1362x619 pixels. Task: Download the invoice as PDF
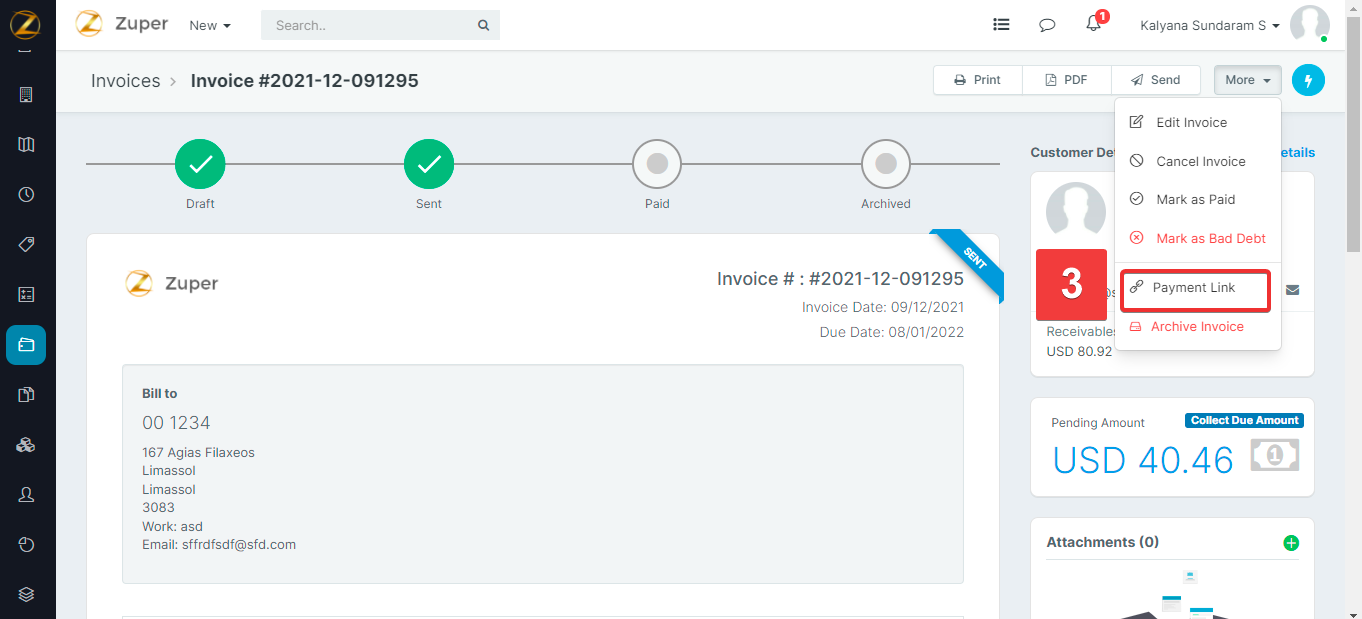pyautogui.click(x=1067, y=80)
